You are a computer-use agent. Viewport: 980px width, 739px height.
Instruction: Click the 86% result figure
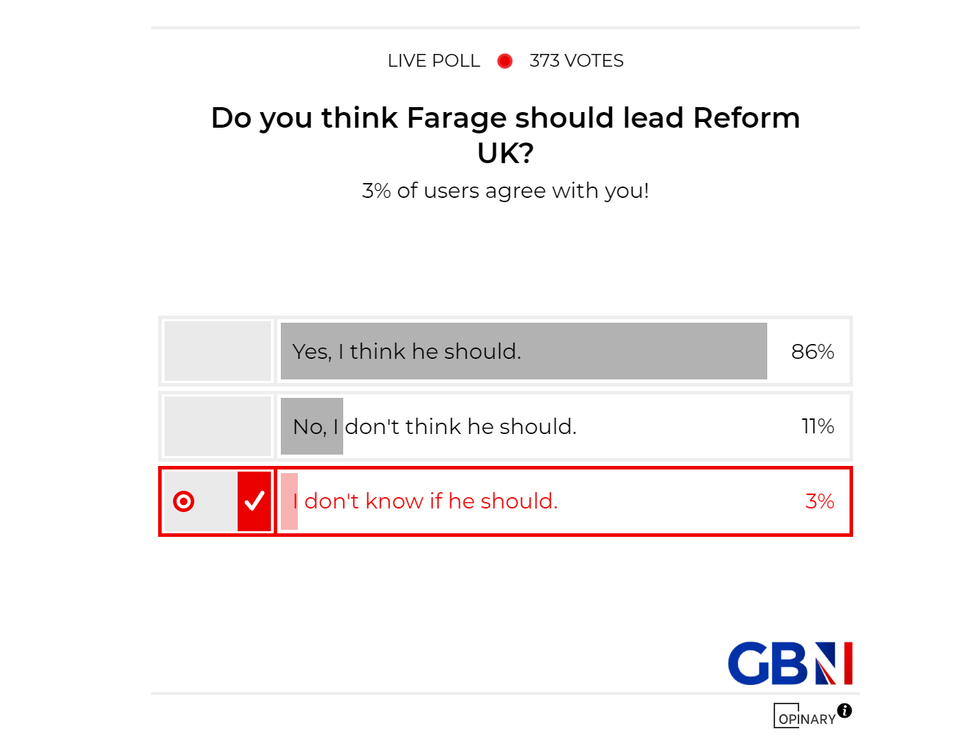coord(812,352)
